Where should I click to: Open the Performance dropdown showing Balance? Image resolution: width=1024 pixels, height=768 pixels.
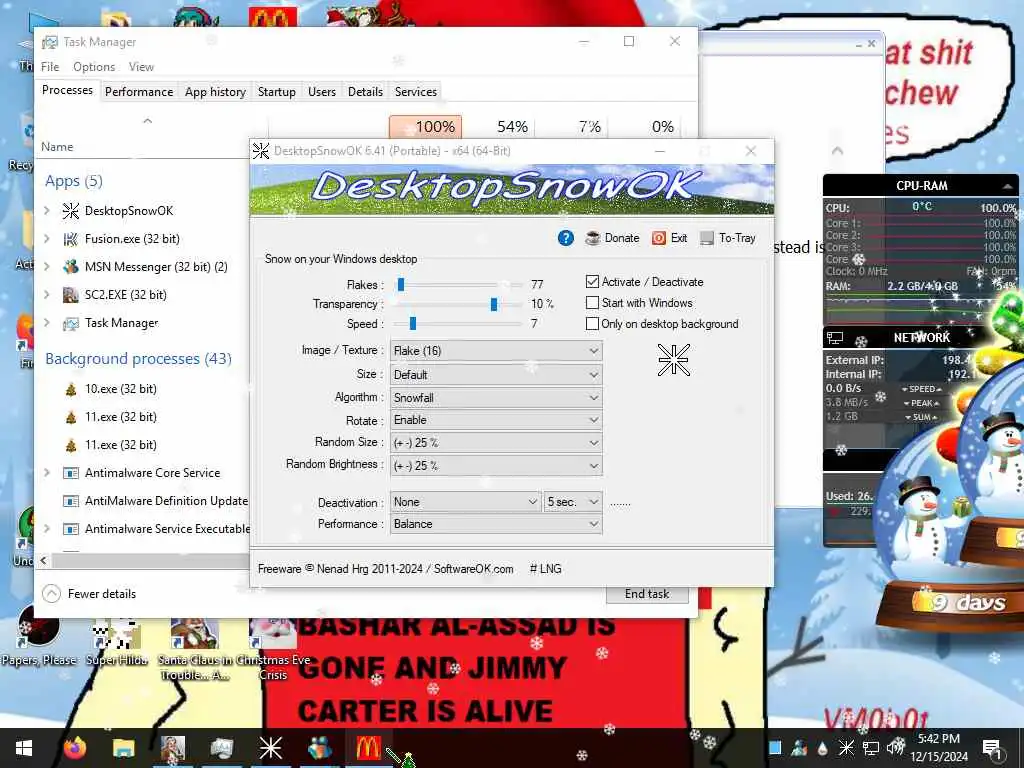point(496,524)
